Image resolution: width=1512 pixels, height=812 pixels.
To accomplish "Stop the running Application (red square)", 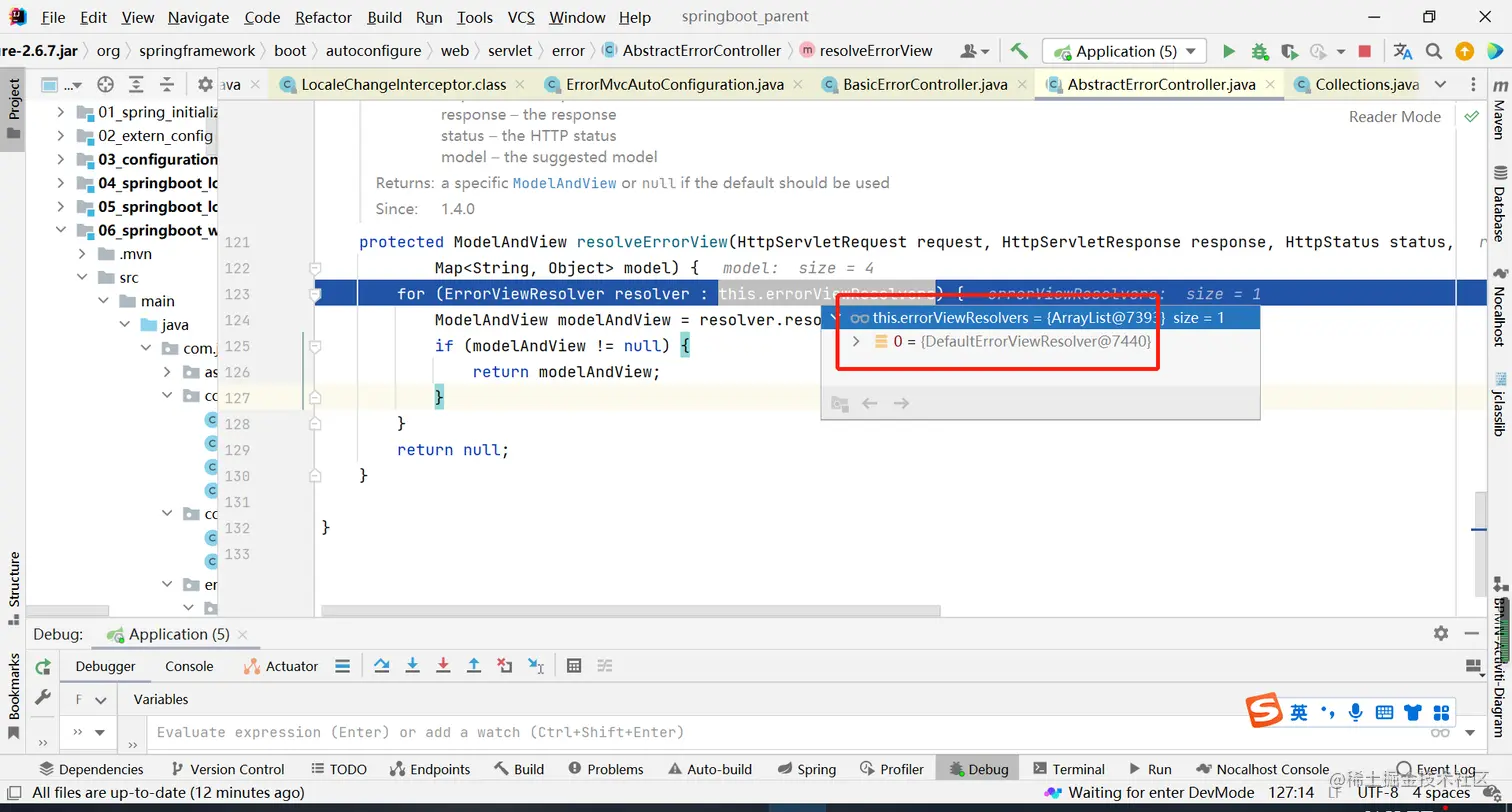I will coord(1365,51).
